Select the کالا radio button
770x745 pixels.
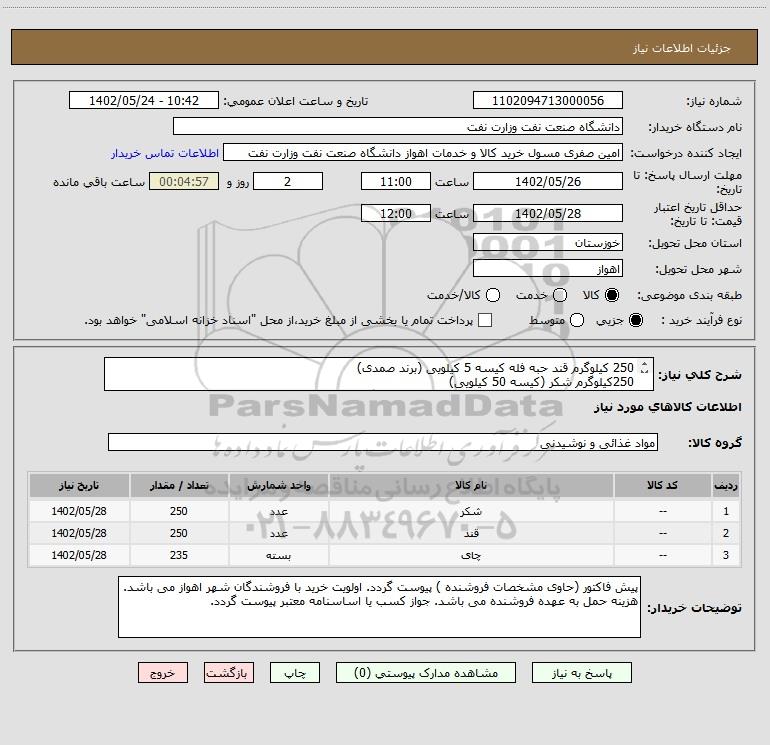point(612,295)
